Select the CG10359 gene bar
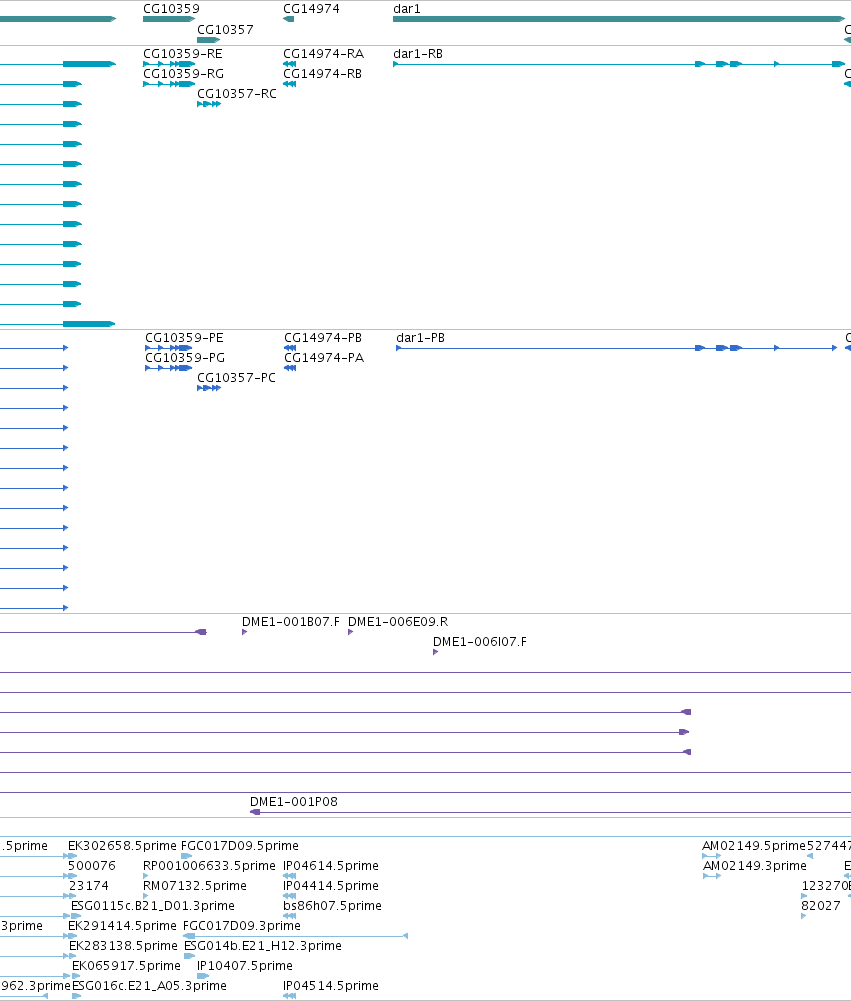Screen dimensions: 851x1001 coord(169,19)
